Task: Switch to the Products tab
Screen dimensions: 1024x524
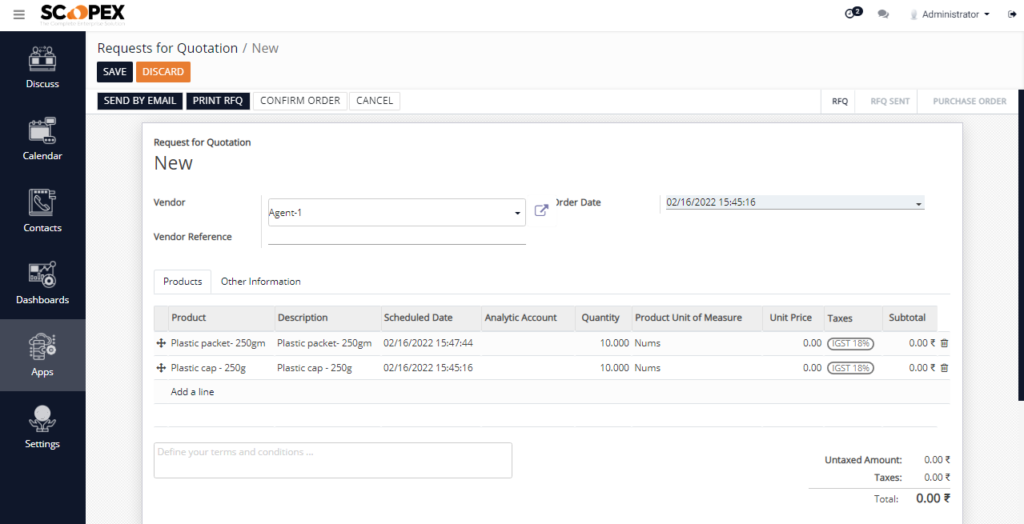Action: pyautogui.click(x=182, y=282)
